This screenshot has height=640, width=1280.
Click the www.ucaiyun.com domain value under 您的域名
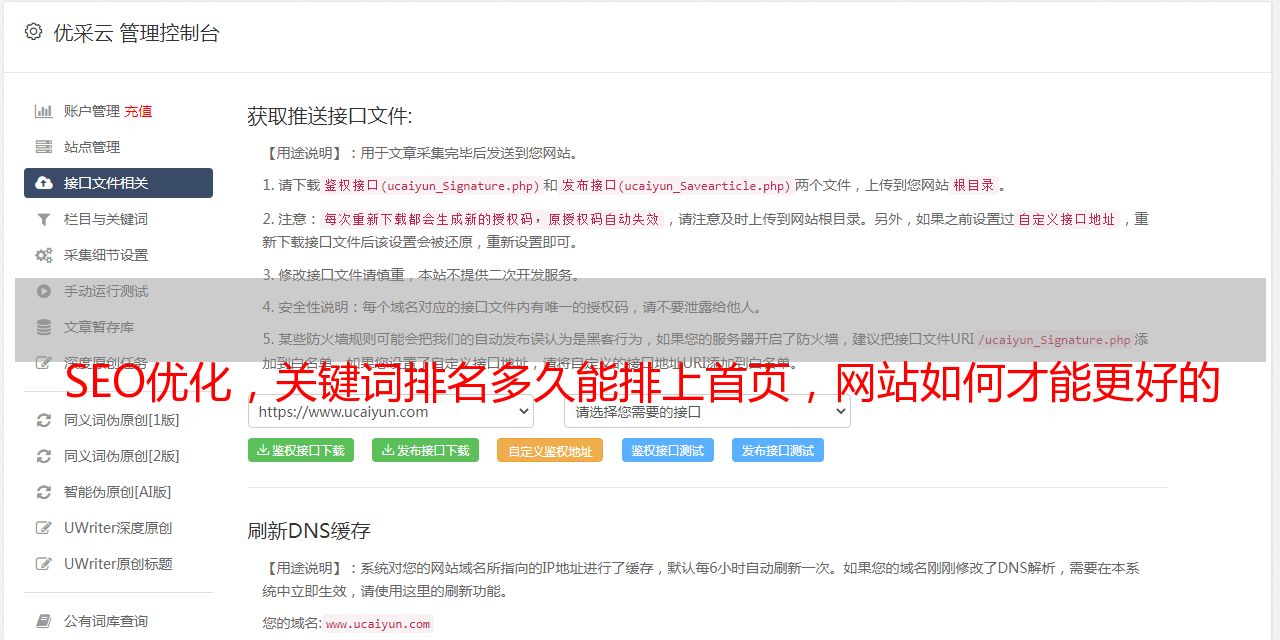click(x=378, y=624)
